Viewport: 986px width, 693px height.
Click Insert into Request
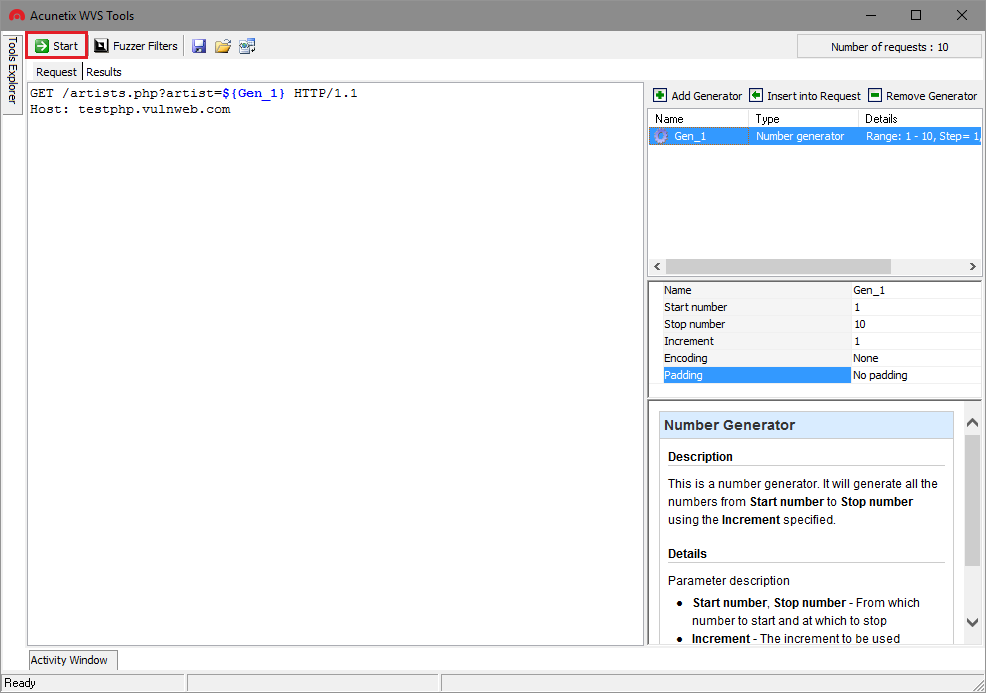click(805, 96)
